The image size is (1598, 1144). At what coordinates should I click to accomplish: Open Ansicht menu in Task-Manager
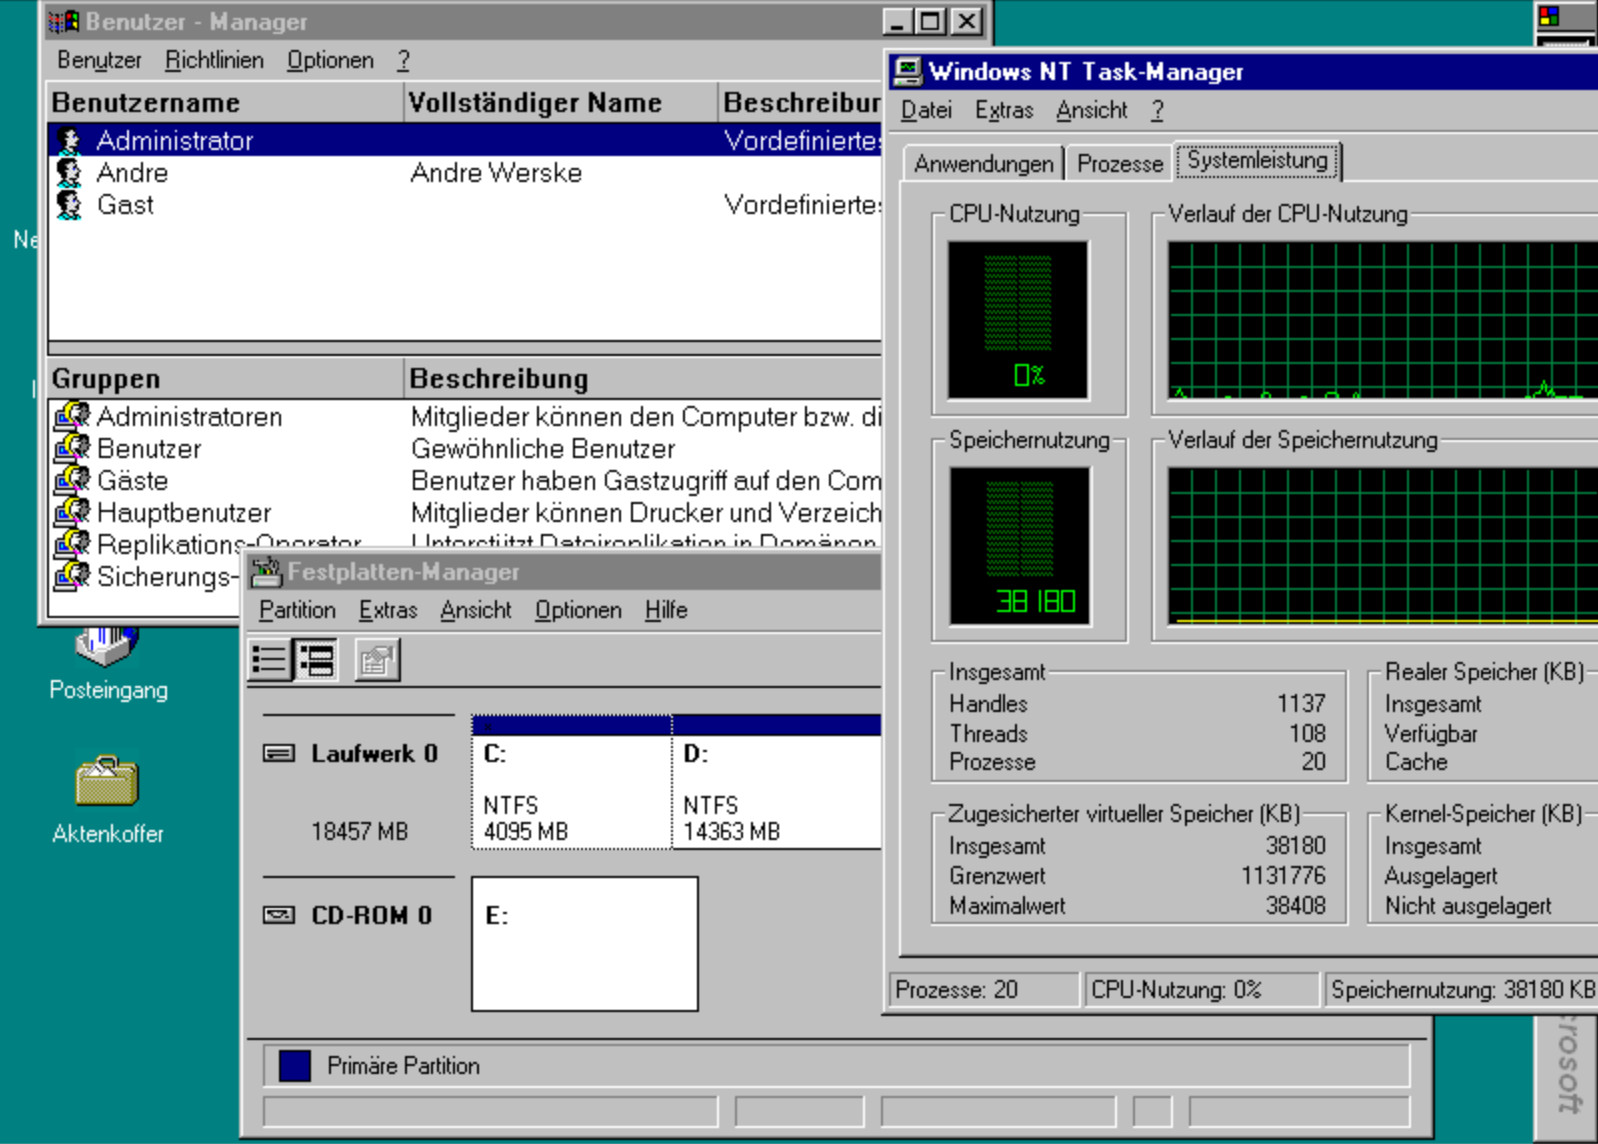pos(1091,110)
